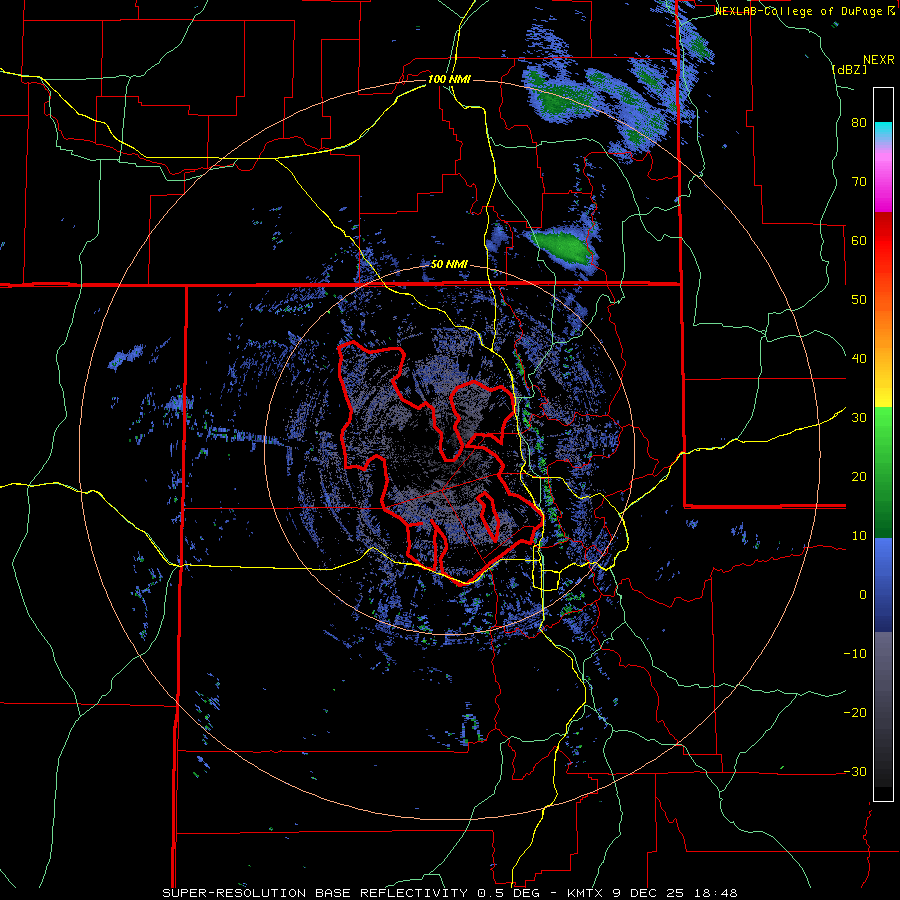The height and width of the screenshot is (900, 900).
Task: Click the 40 value on the dBZ scale
Action: tap(859, 359)
